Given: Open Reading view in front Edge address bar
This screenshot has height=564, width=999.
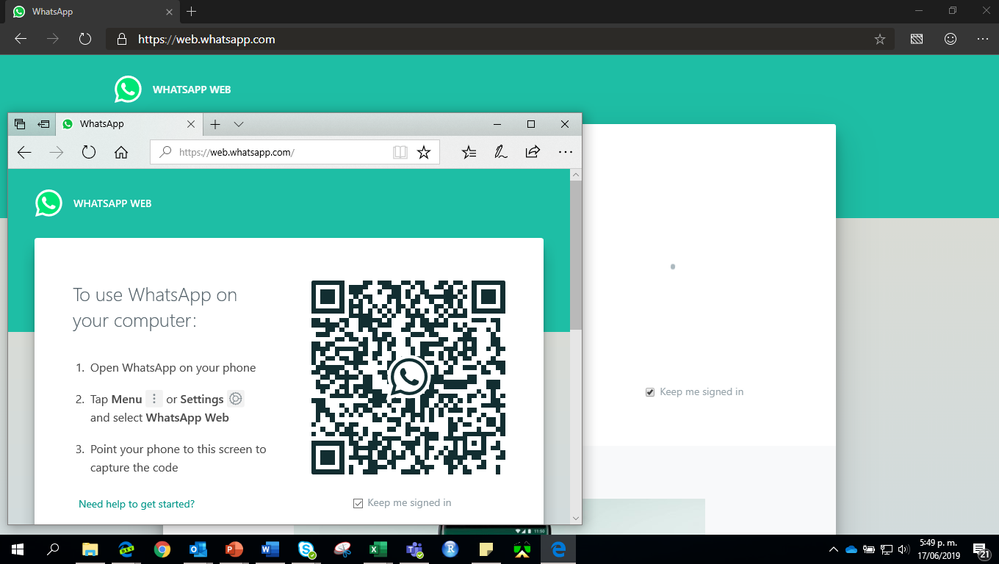Looking at the screenshot, I should [x=399, y=152].
